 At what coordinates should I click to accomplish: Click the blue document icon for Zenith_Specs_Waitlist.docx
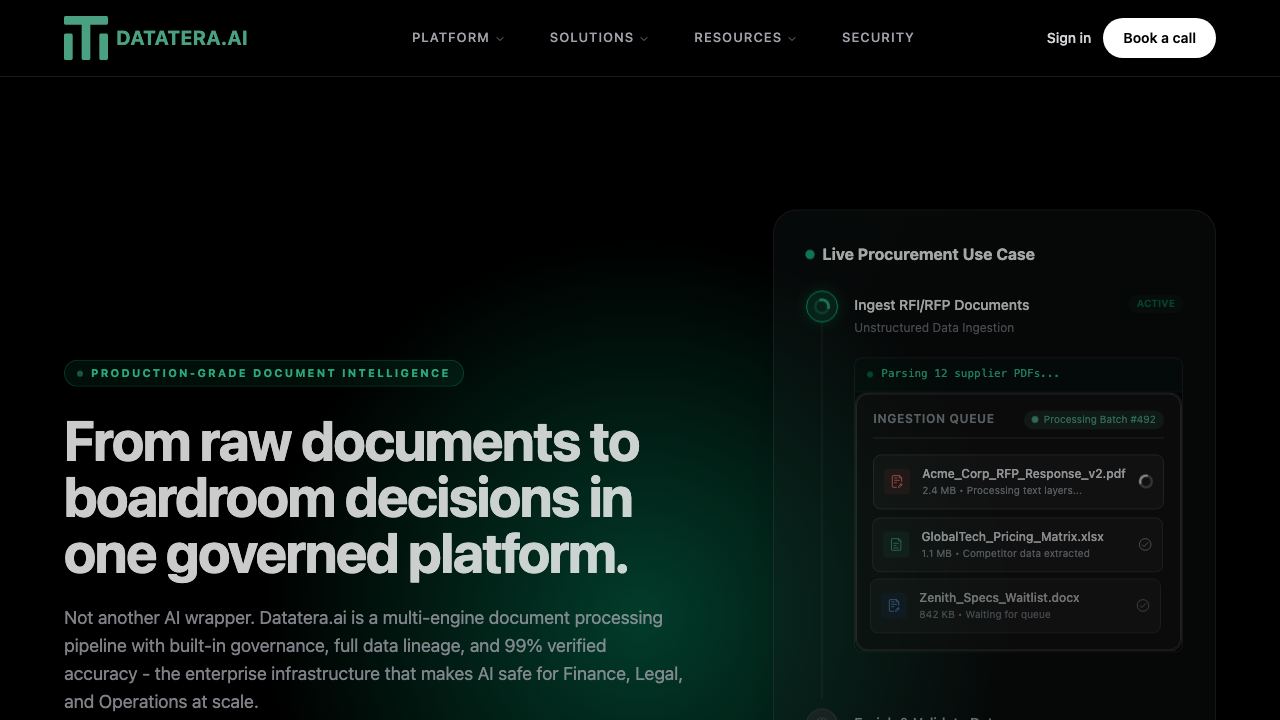[x=894, y=605]
